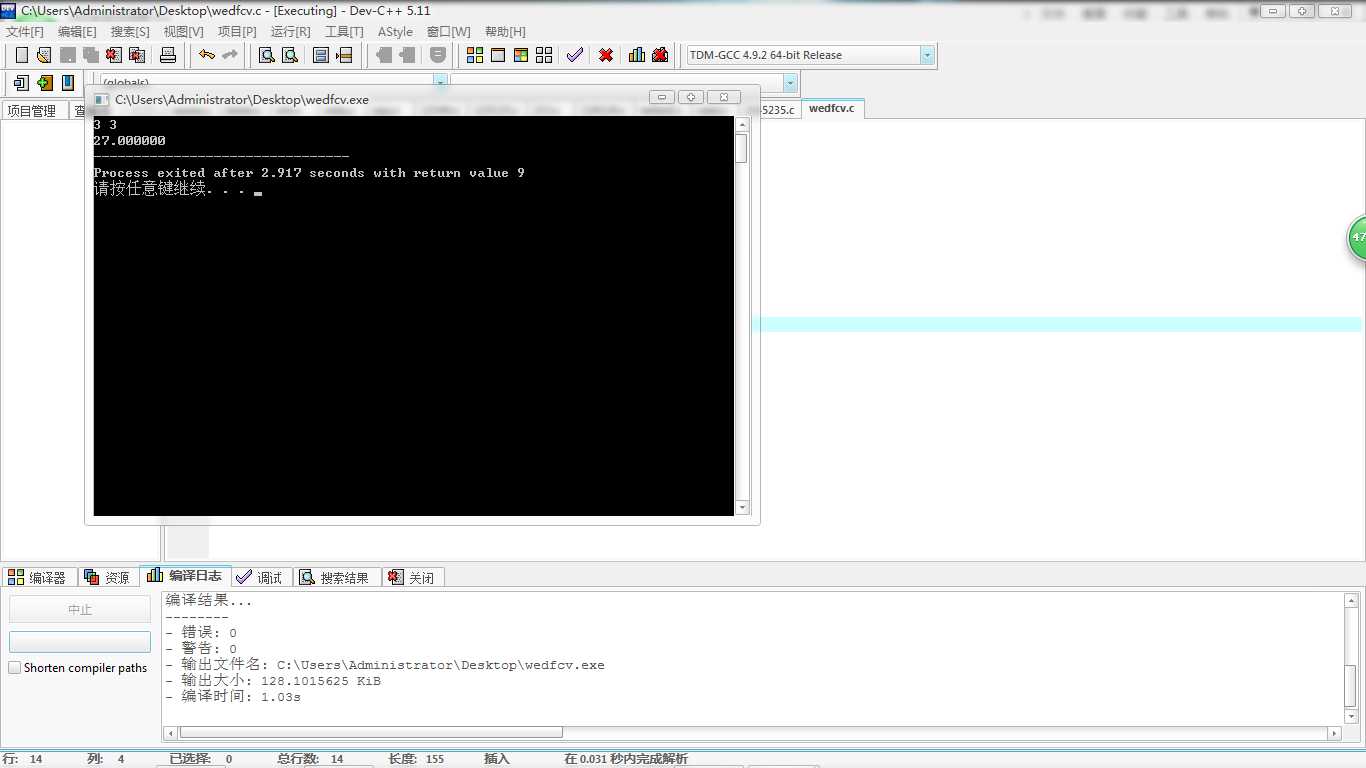Click the console scrollbar up arrow

pyautogui.click(x=741, y=125)
